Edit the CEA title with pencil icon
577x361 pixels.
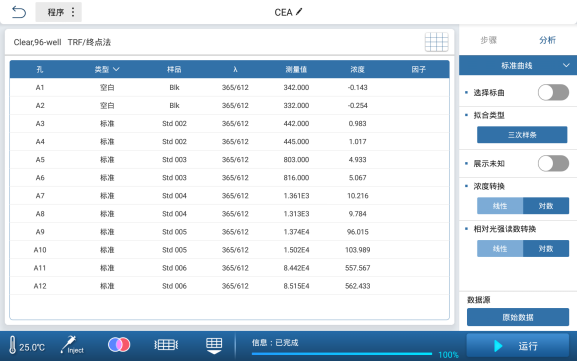point(288,12)
